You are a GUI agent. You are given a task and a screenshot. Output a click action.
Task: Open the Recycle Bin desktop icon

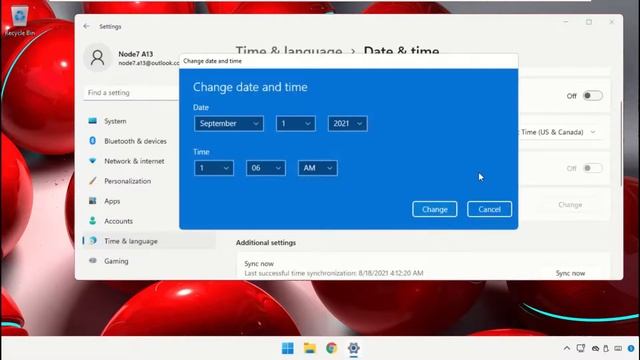click(x=20, y=20)
